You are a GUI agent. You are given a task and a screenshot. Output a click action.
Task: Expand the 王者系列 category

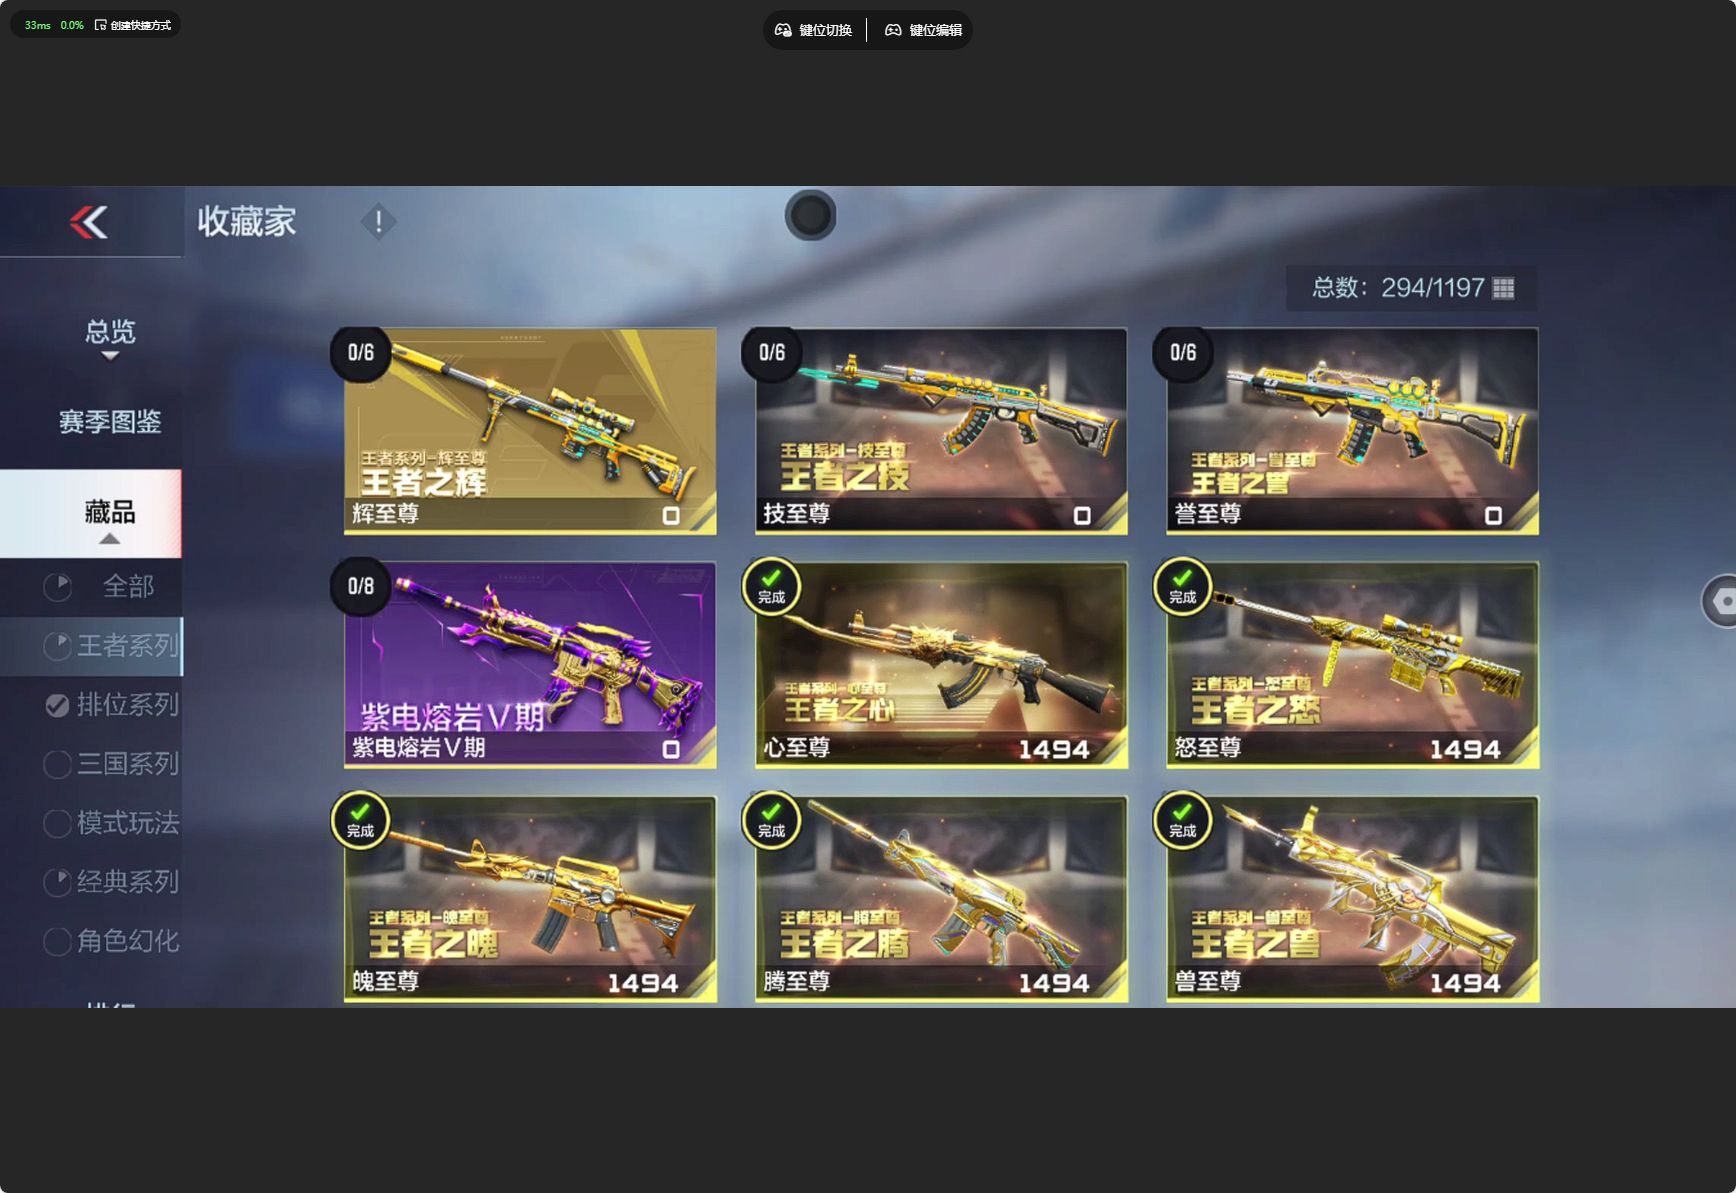111,646
